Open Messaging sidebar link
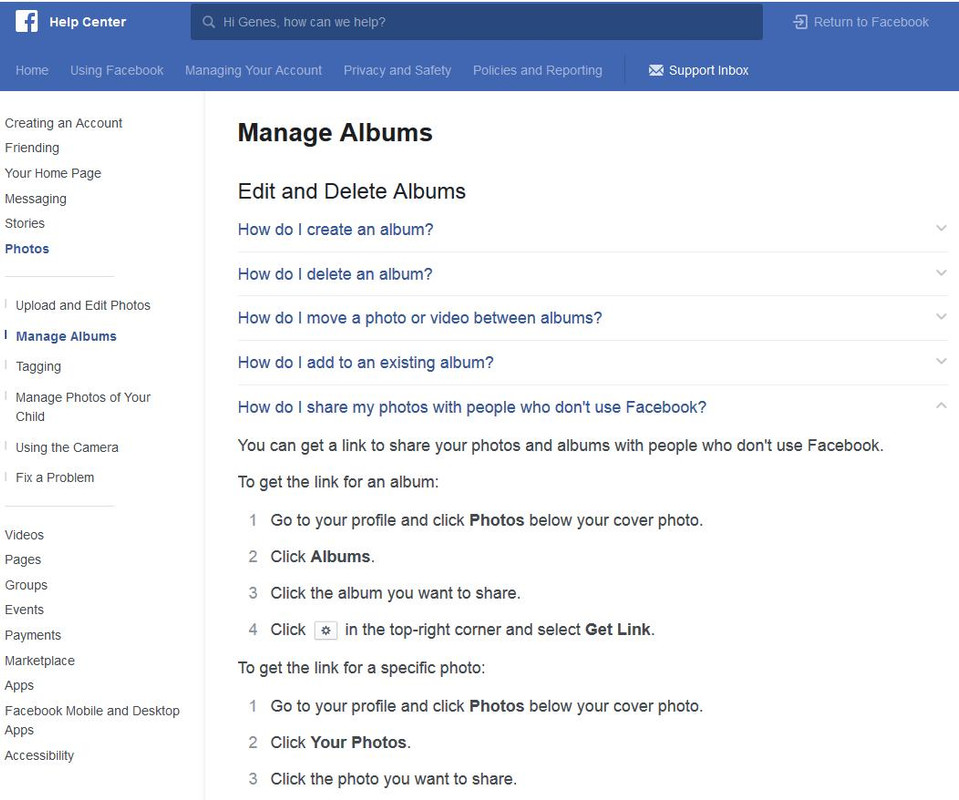Viewport: 959px width, 800px height. (35, 199)
